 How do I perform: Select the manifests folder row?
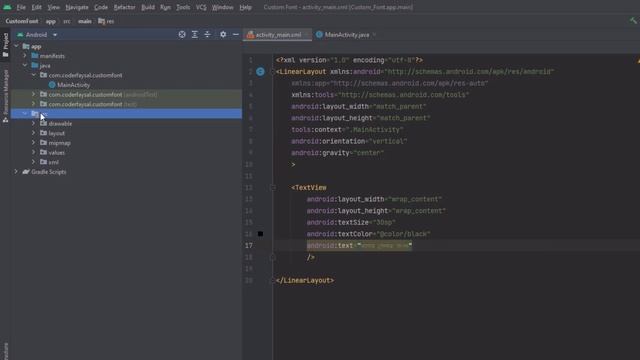coord(126,56)
